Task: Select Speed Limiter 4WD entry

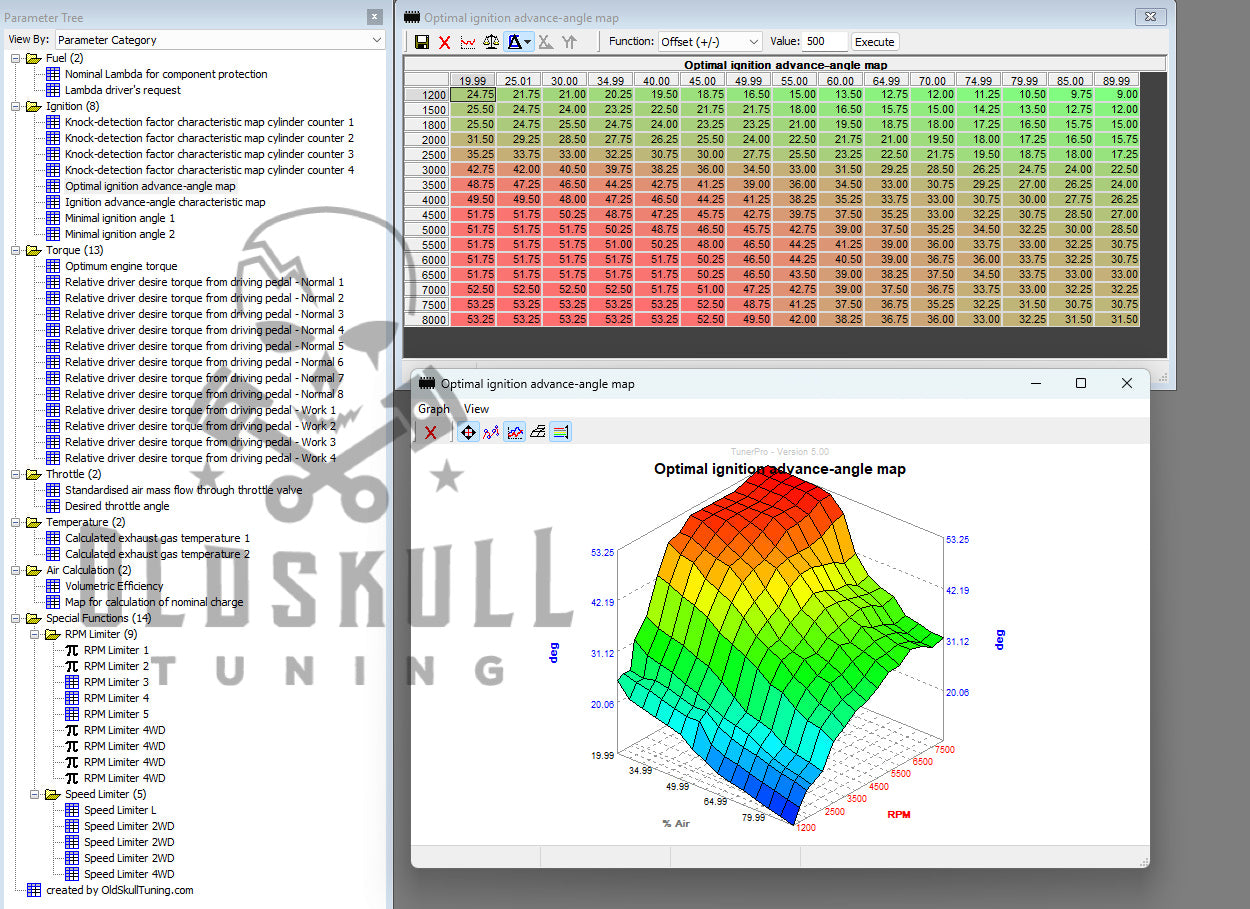Action: [x=129, y=874]
